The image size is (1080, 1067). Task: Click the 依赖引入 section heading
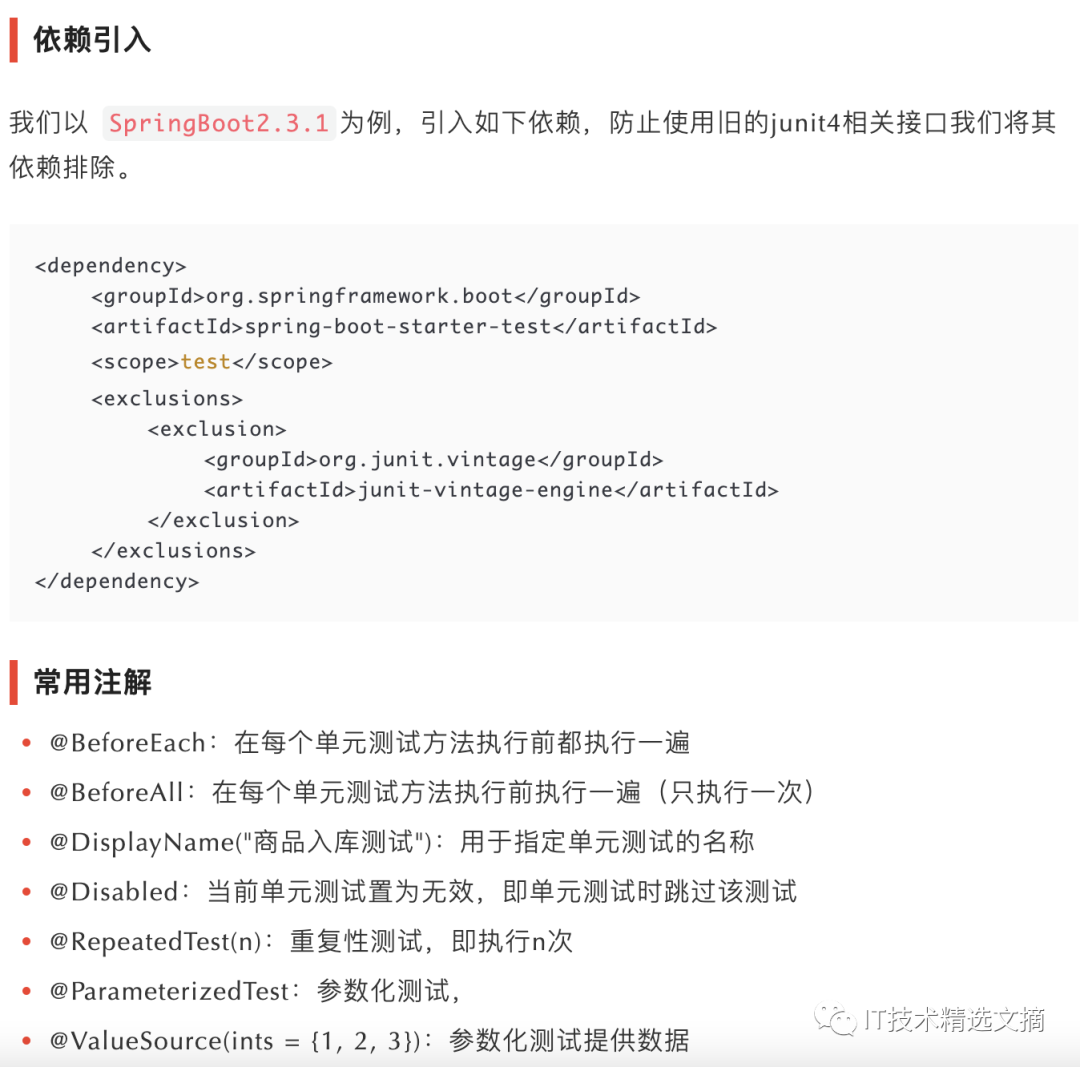(92, 40)
